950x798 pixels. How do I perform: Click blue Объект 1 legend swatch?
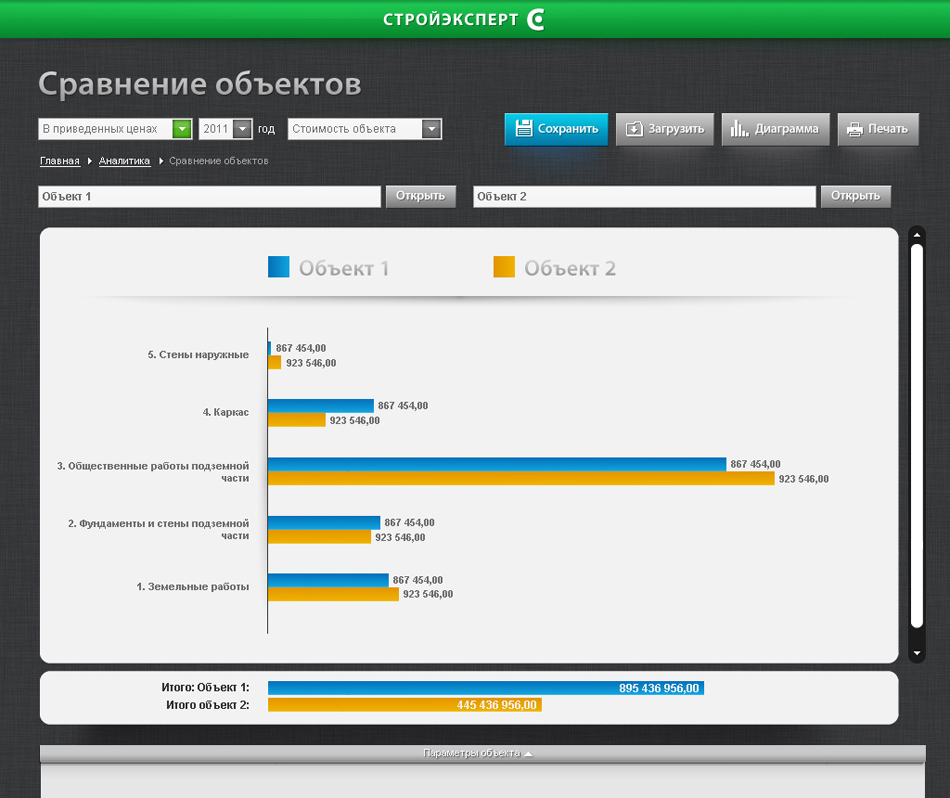point(279,267)
